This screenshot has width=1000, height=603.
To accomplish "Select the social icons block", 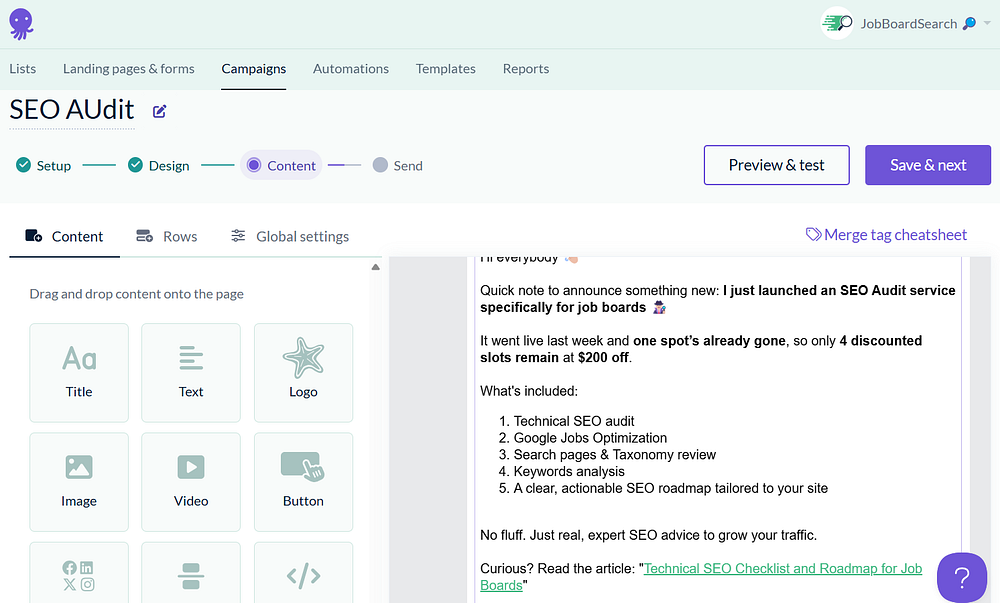I will (x=79, y=575).
